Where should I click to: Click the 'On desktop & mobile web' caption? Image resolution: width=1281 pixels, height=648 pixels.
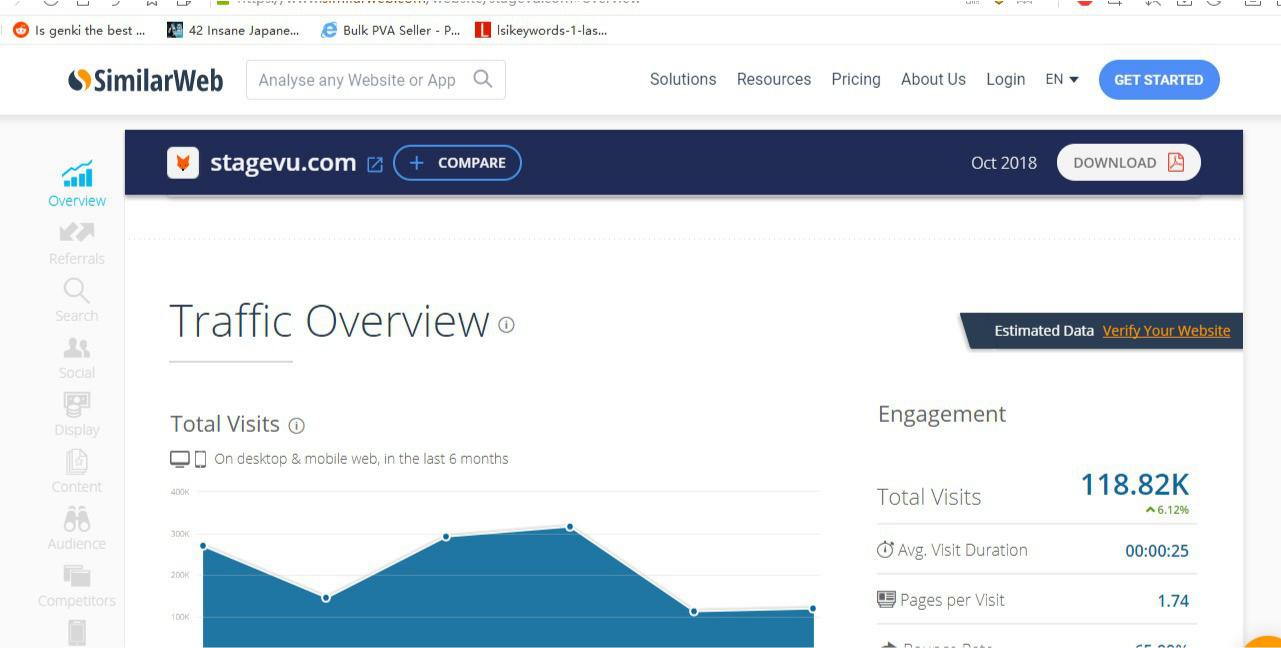[x=362, y=459]
